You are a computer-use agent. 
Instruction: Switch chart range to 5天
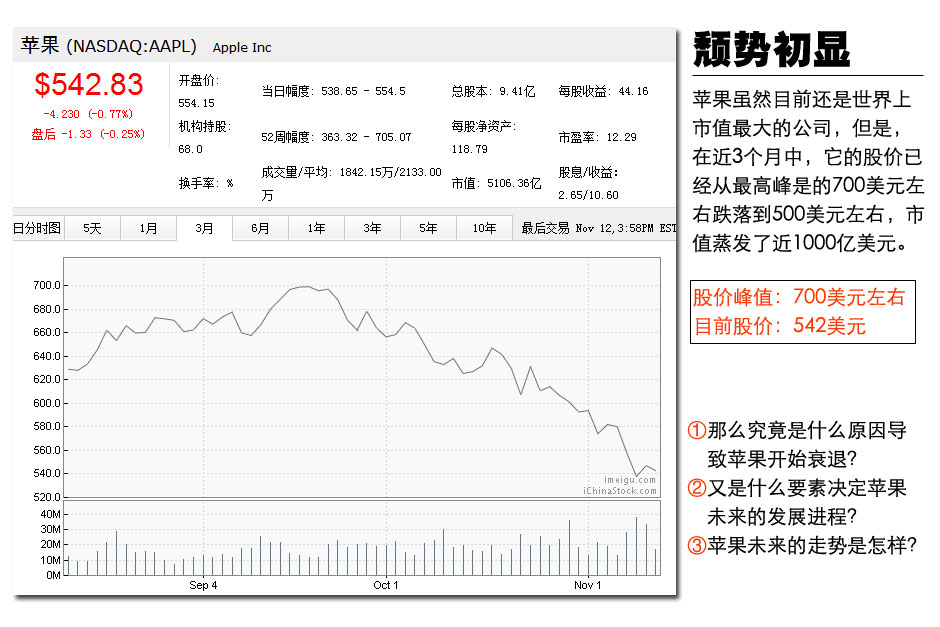(x=92, y=228)
